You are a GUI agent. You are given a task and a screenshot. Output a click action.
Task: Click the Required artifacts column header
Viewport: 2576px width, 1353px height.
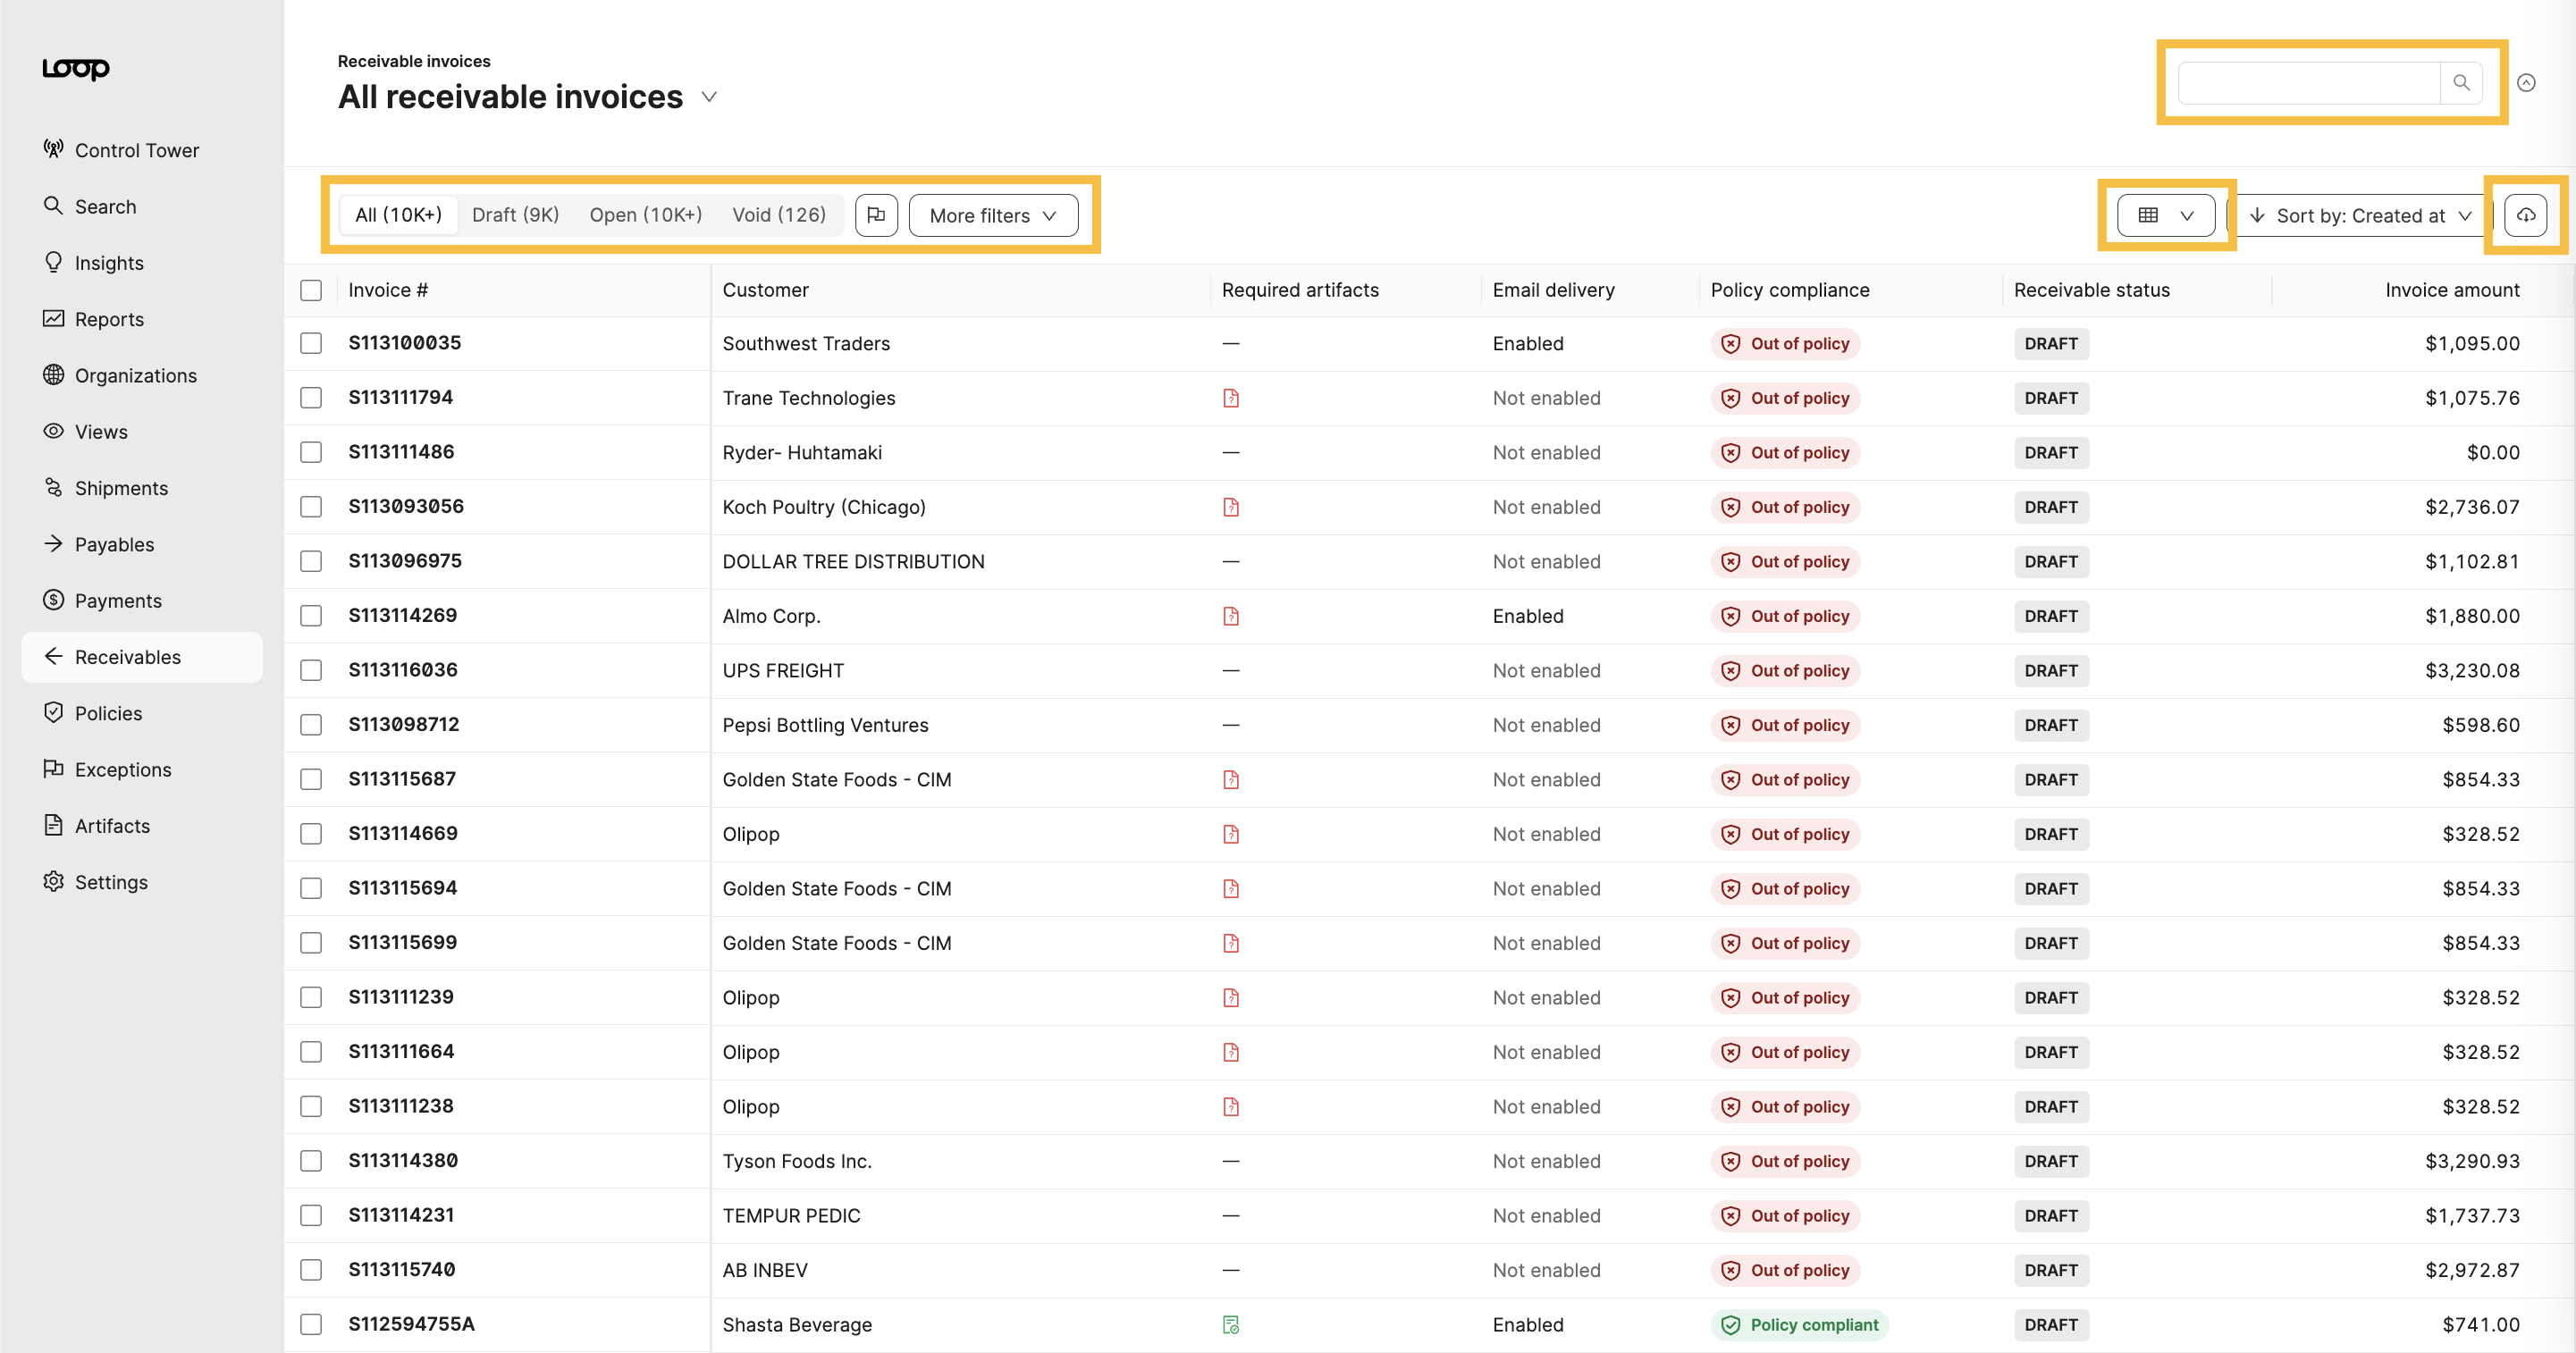[1300, 290]
